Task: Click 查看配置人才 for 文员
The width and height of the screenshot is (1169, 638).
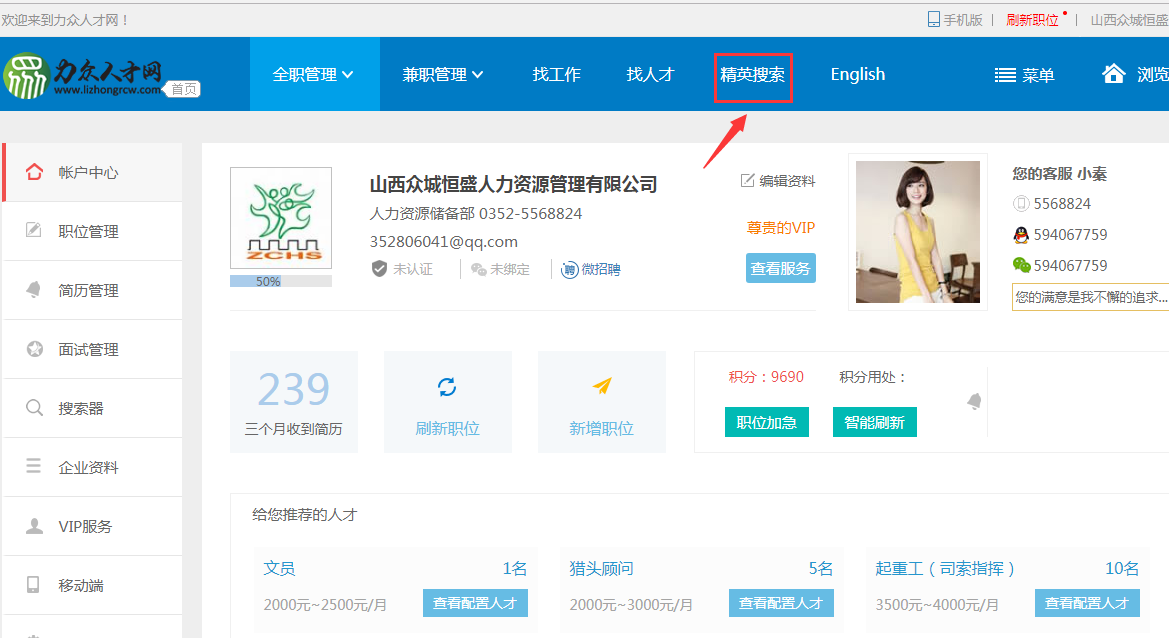Action: 475,603
